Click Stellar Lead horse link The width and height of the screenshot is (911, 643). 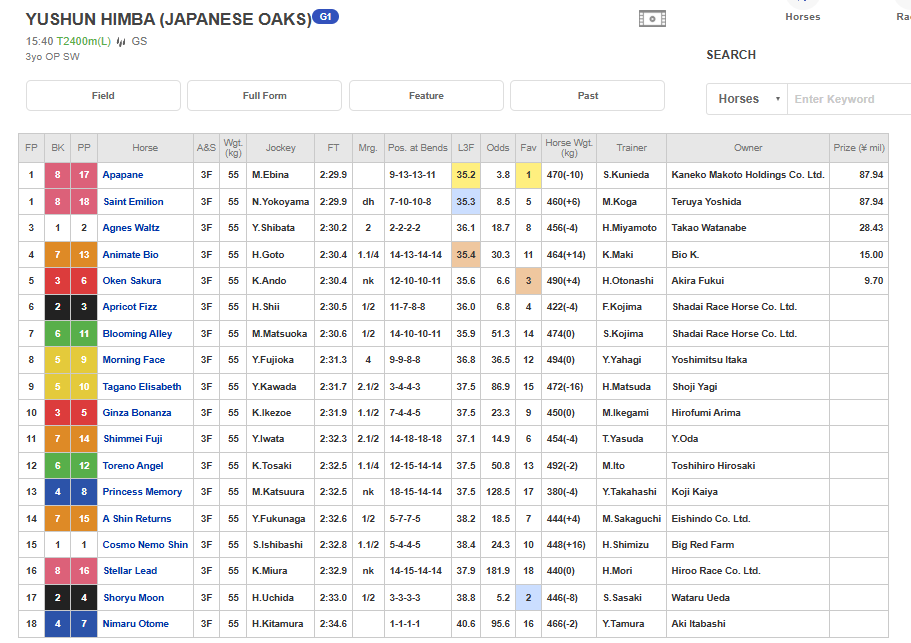click(x=130, y=570)
